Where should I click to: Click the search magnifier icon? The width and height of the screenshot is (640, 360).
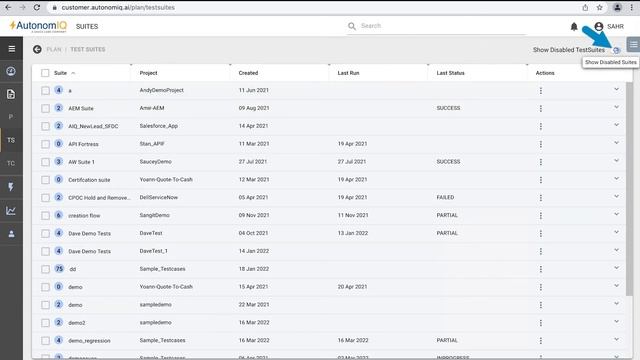click(351, 26)
